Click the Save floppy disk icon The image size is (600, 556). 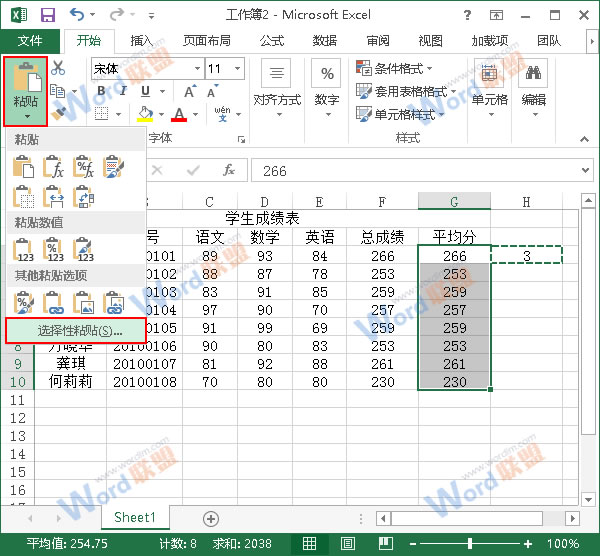point(48,15)
